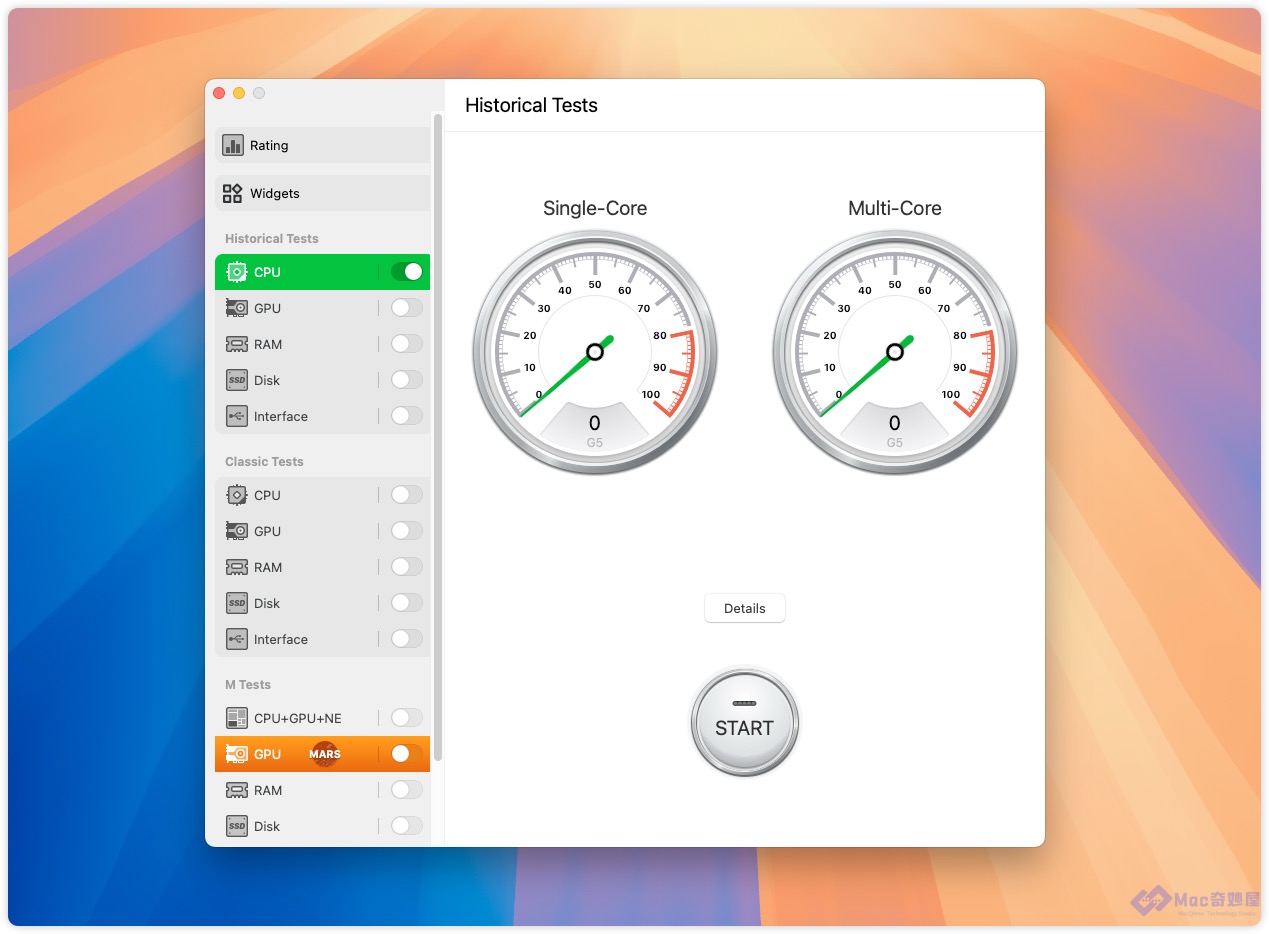Select Interface label under Classic Tests
Viewport: 1269px width, 934px height.
281,639
